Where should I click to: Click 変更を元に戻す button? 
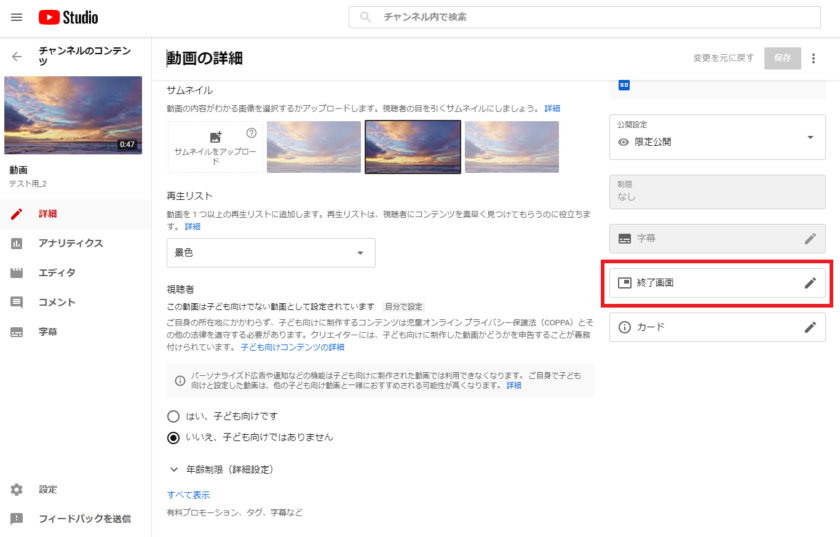point(723,58)
